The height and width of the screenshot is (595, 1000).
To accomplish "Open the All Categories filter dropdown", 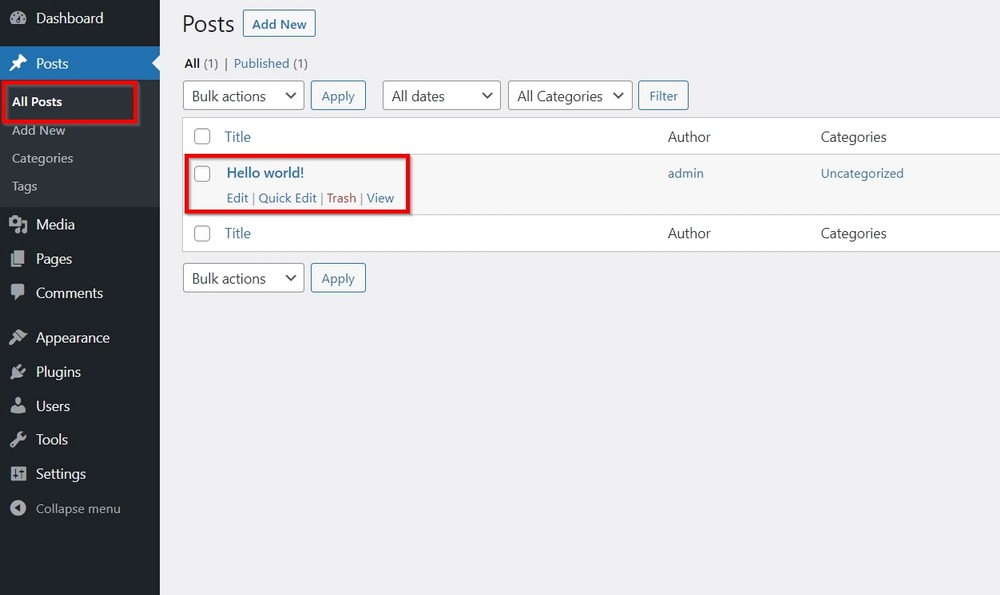I will coord(570,96).
